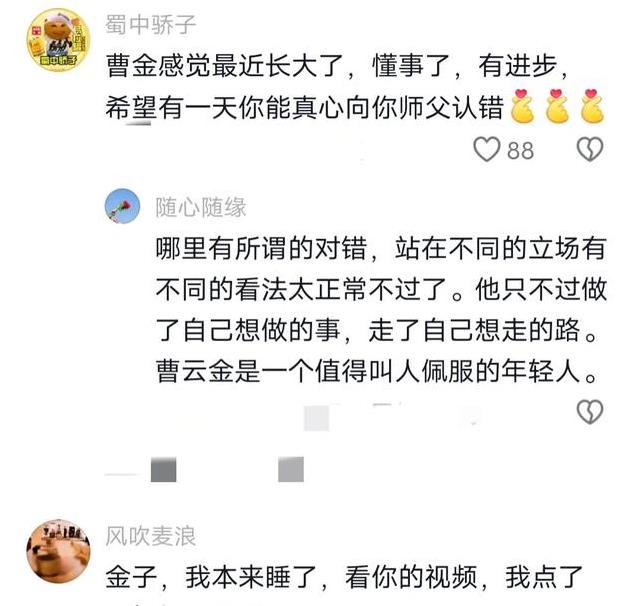Click the username 蜀中骄子
This screenshot has height=606, width=636.
151,24
